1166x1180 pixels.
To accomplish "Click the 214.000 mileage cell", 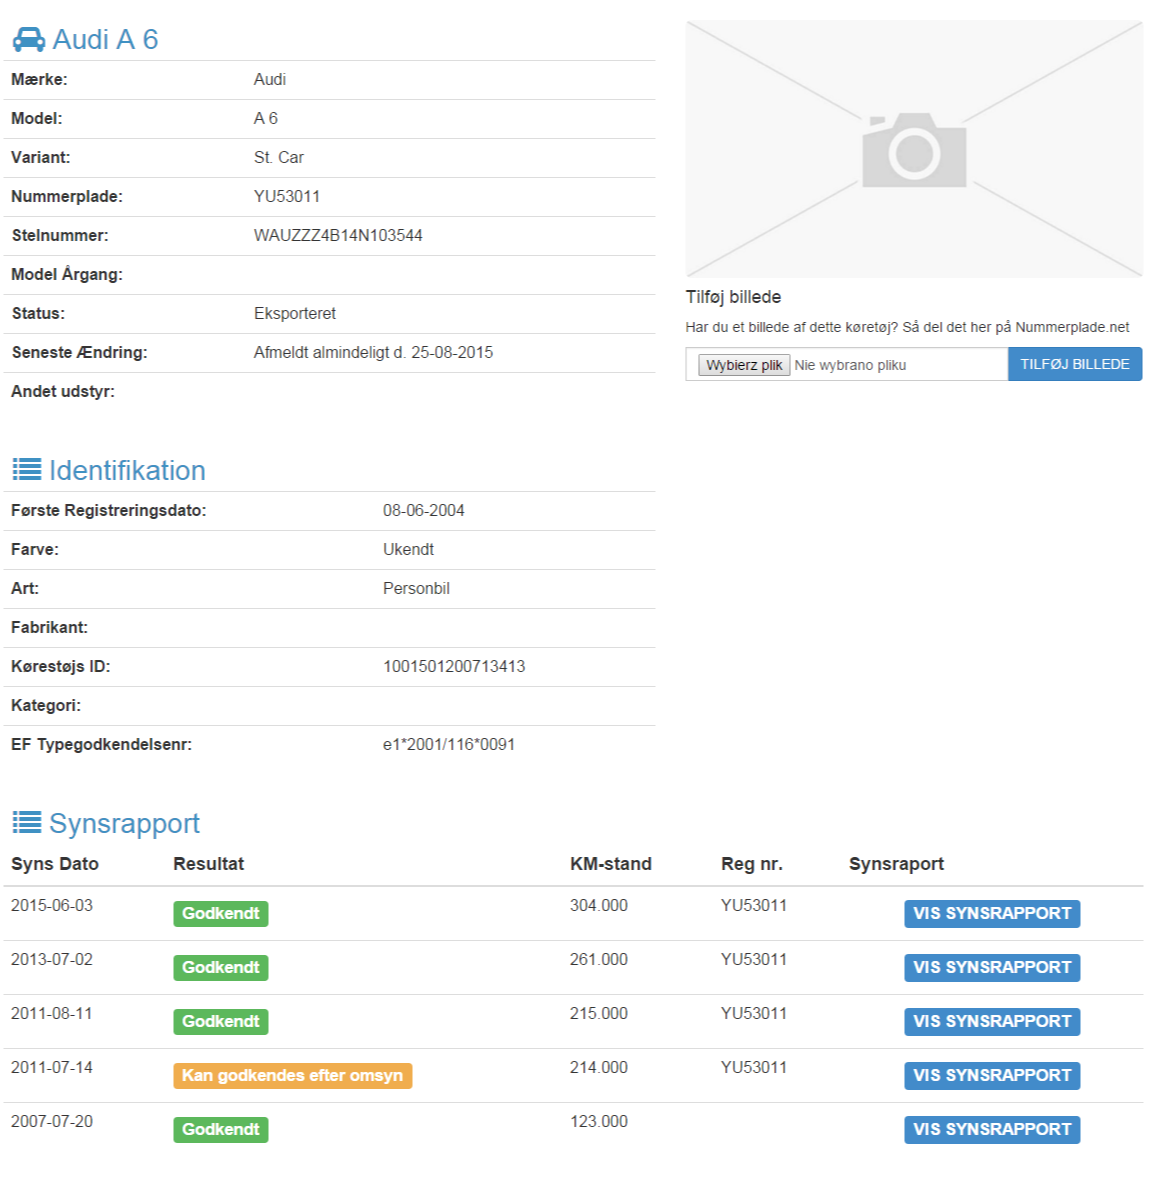I will tap(598, 1068).
